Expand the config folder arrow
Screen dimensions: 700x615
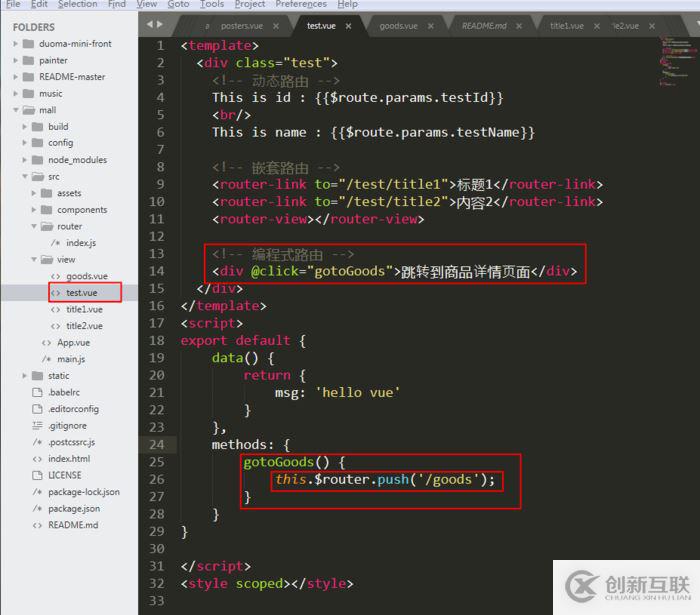pos(25,143)
